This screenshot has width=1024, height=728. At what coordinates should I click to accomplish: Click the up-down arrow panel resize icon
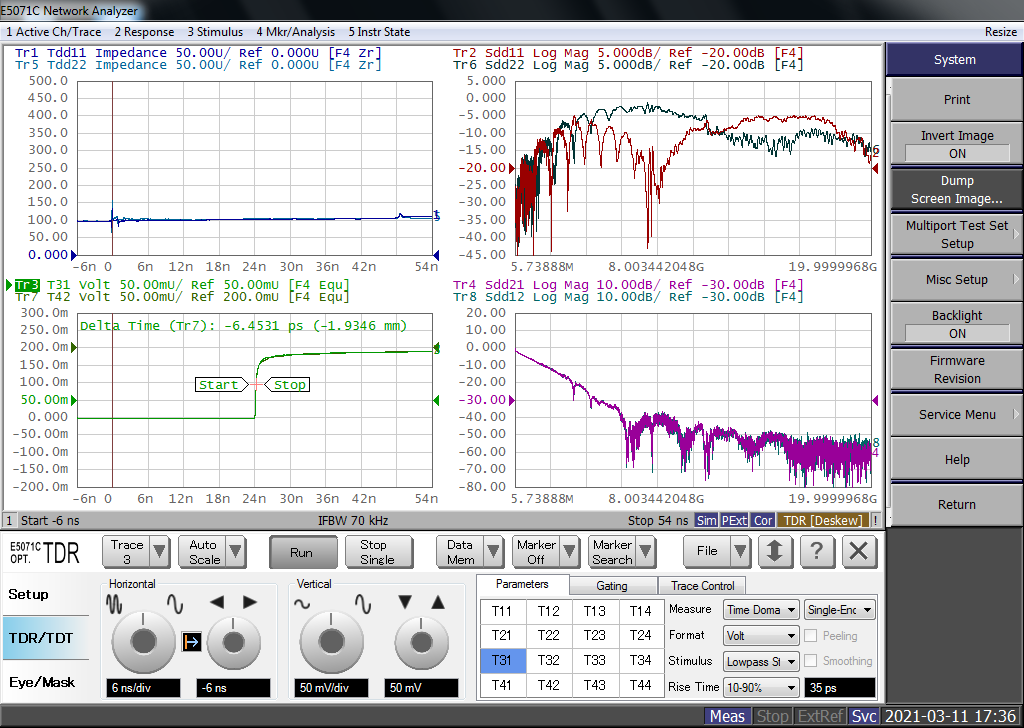(x=775, y=551)
